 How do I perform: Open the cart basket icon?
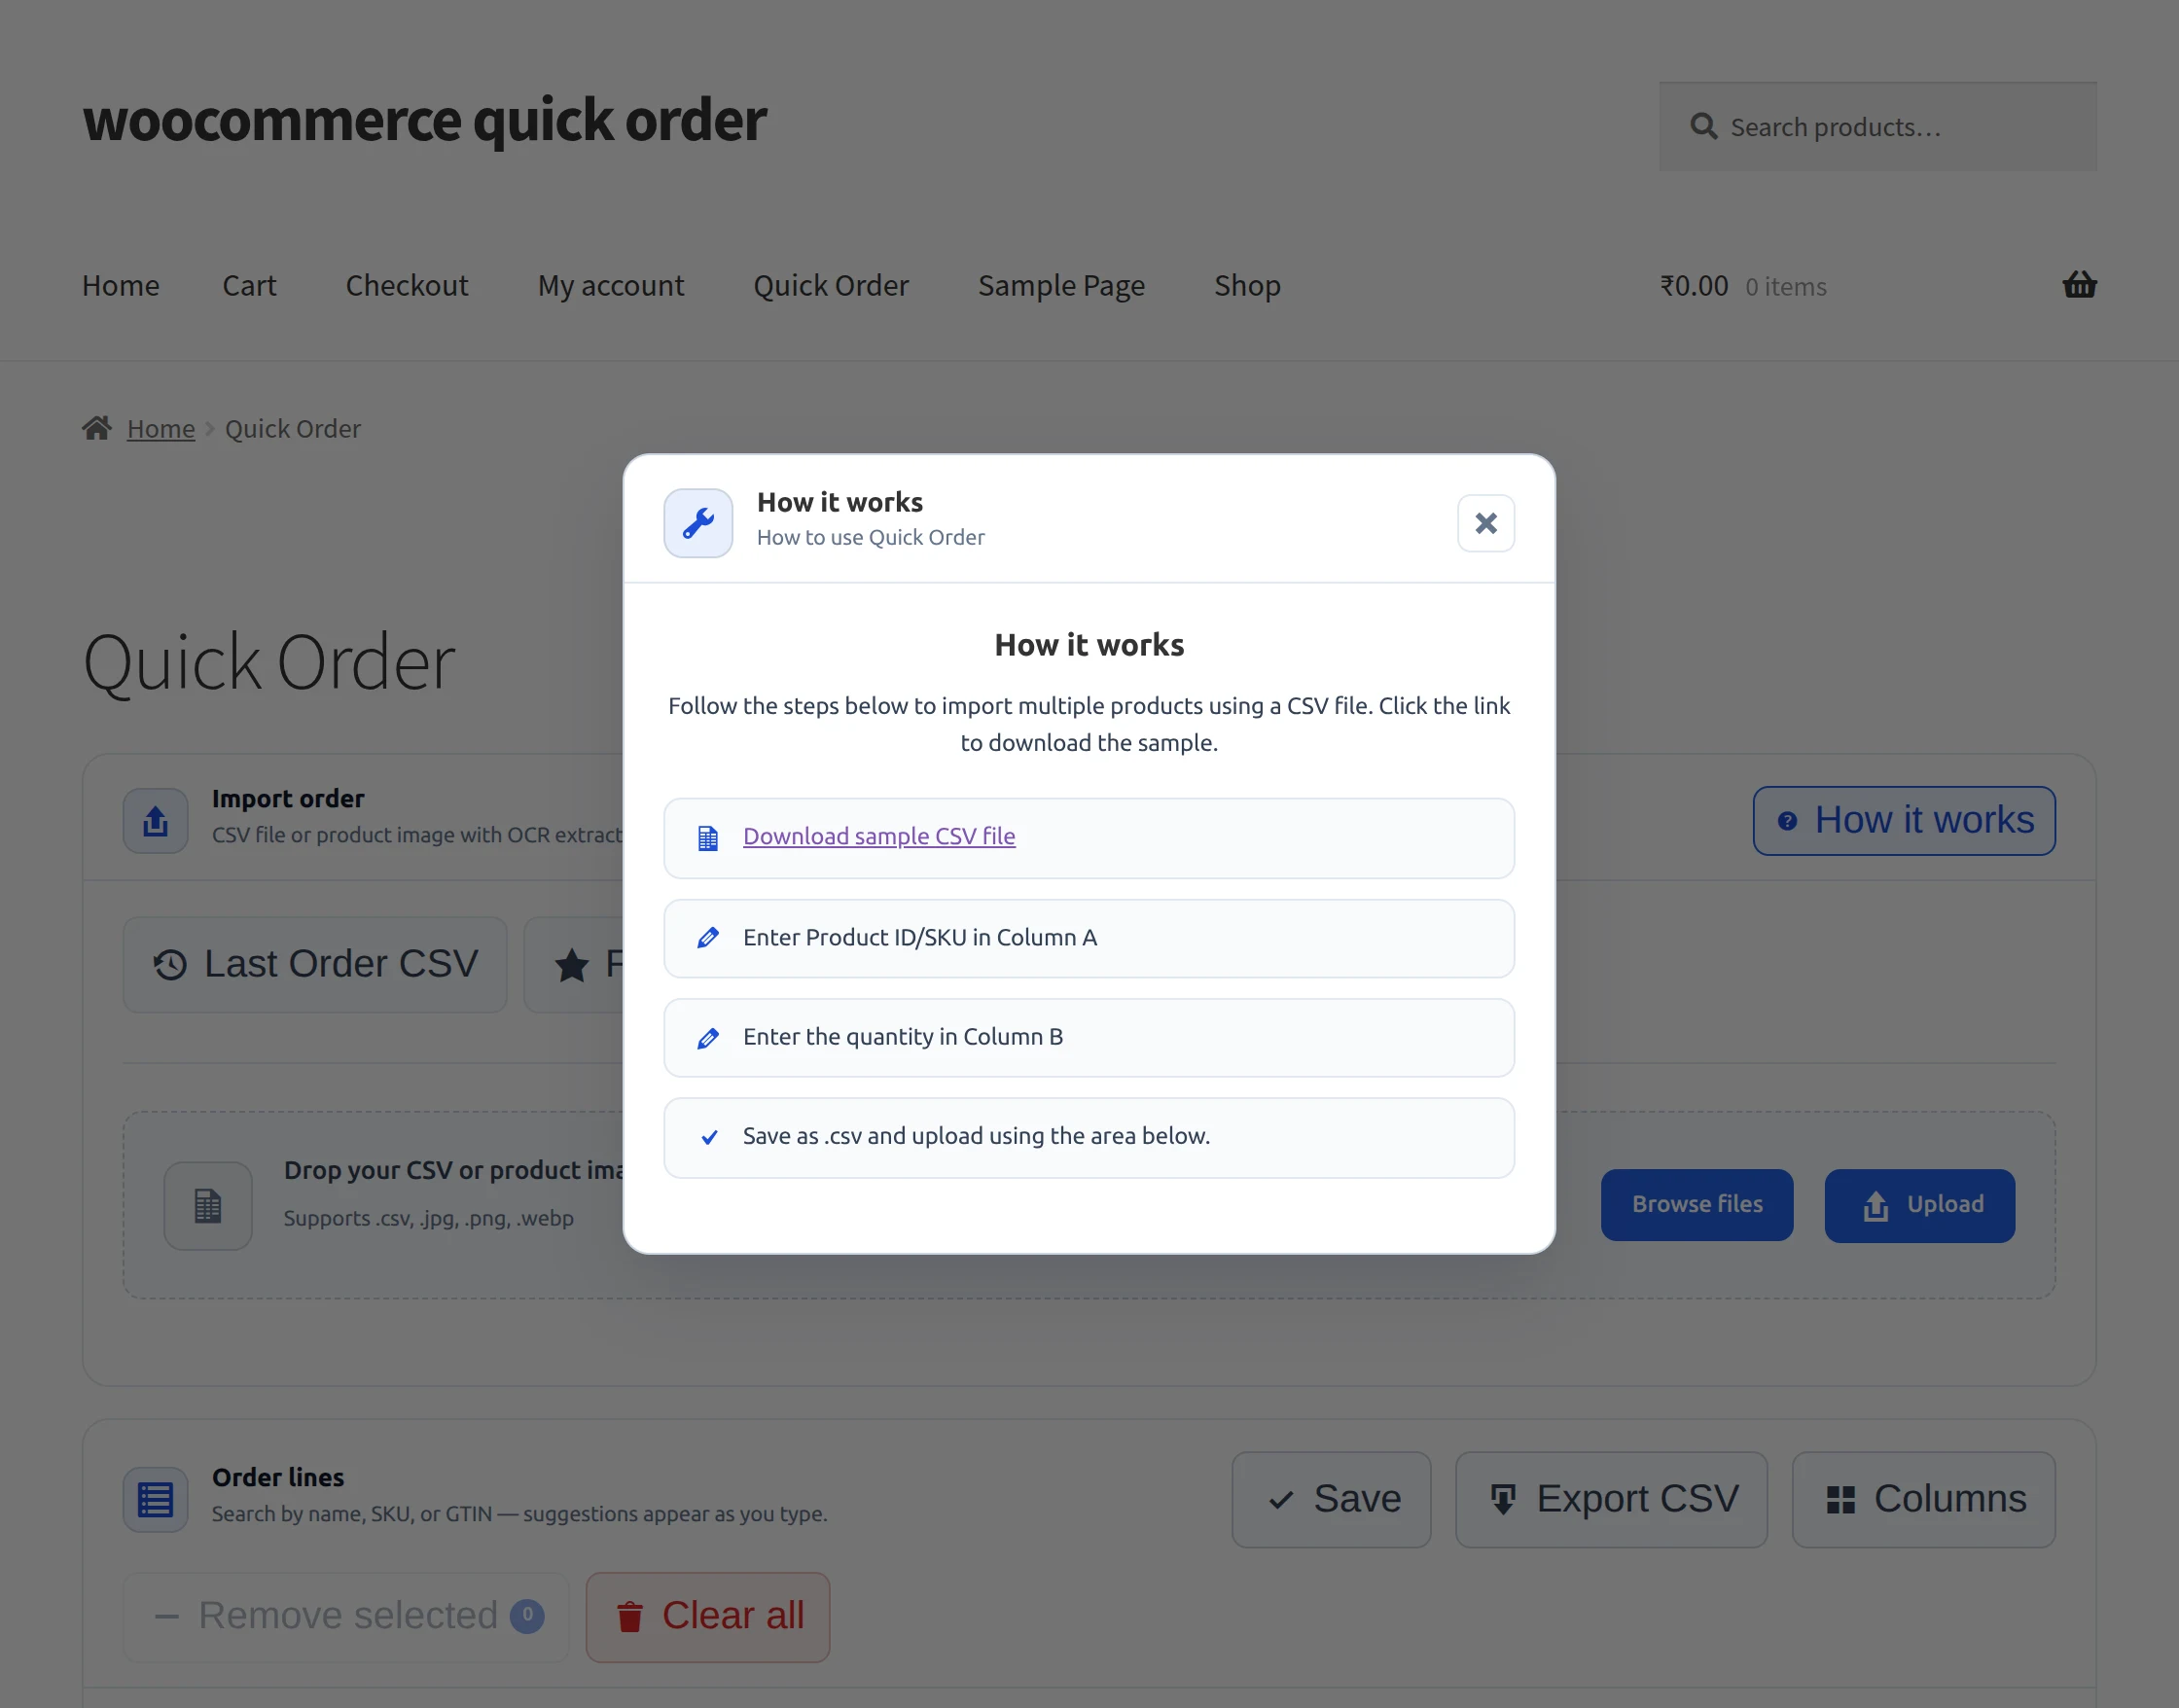[x=2079, y=285]
